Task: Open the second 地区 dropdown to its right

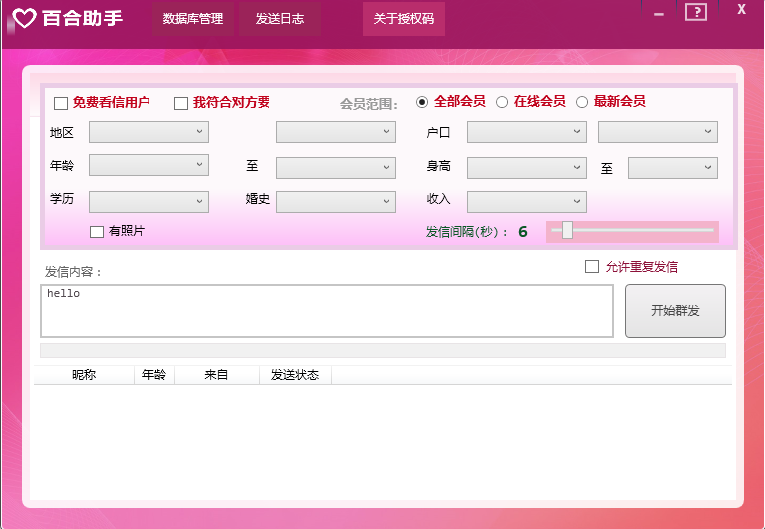Action: (336, 132)
